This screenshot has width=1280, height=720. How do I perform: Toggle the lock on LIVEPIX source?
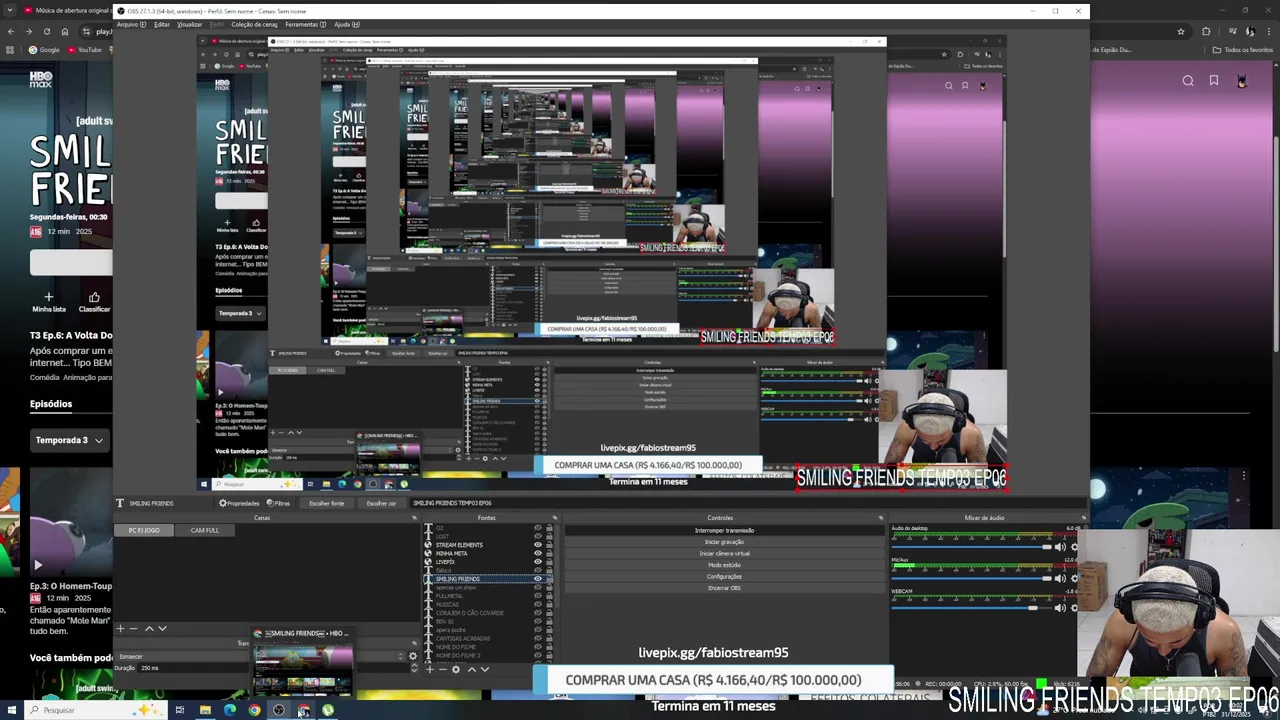(x=549, y=562)
